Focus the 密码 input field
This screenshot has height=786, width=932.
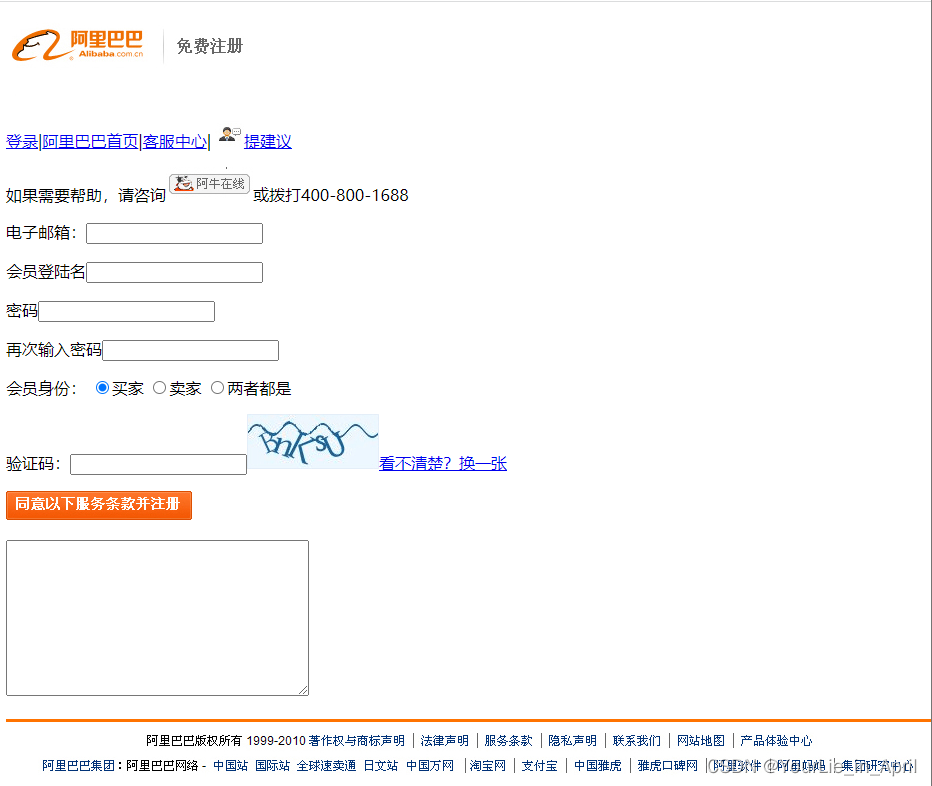tap(127, 312)
